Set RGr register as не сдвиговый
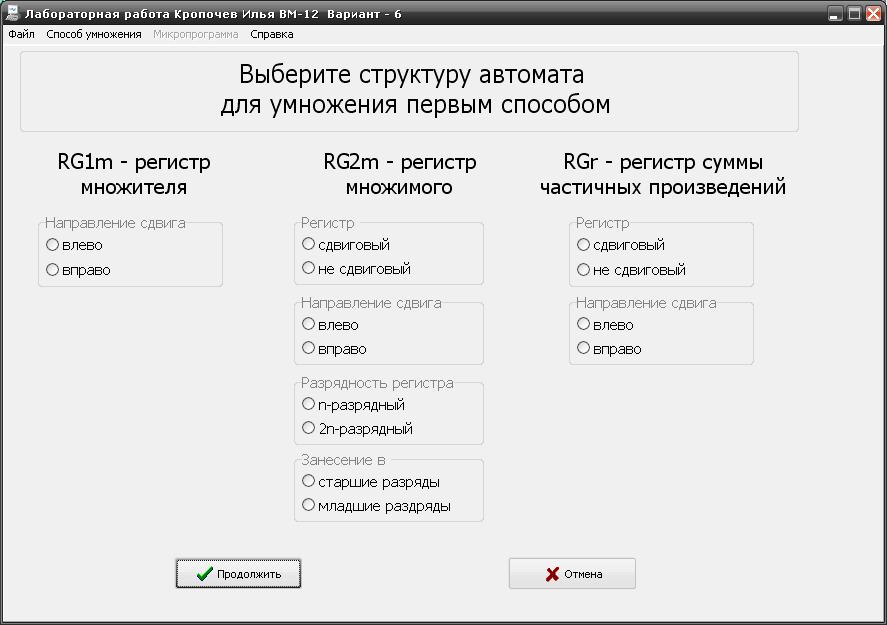This screenshot has width=887, height=625. pos(631,270)
